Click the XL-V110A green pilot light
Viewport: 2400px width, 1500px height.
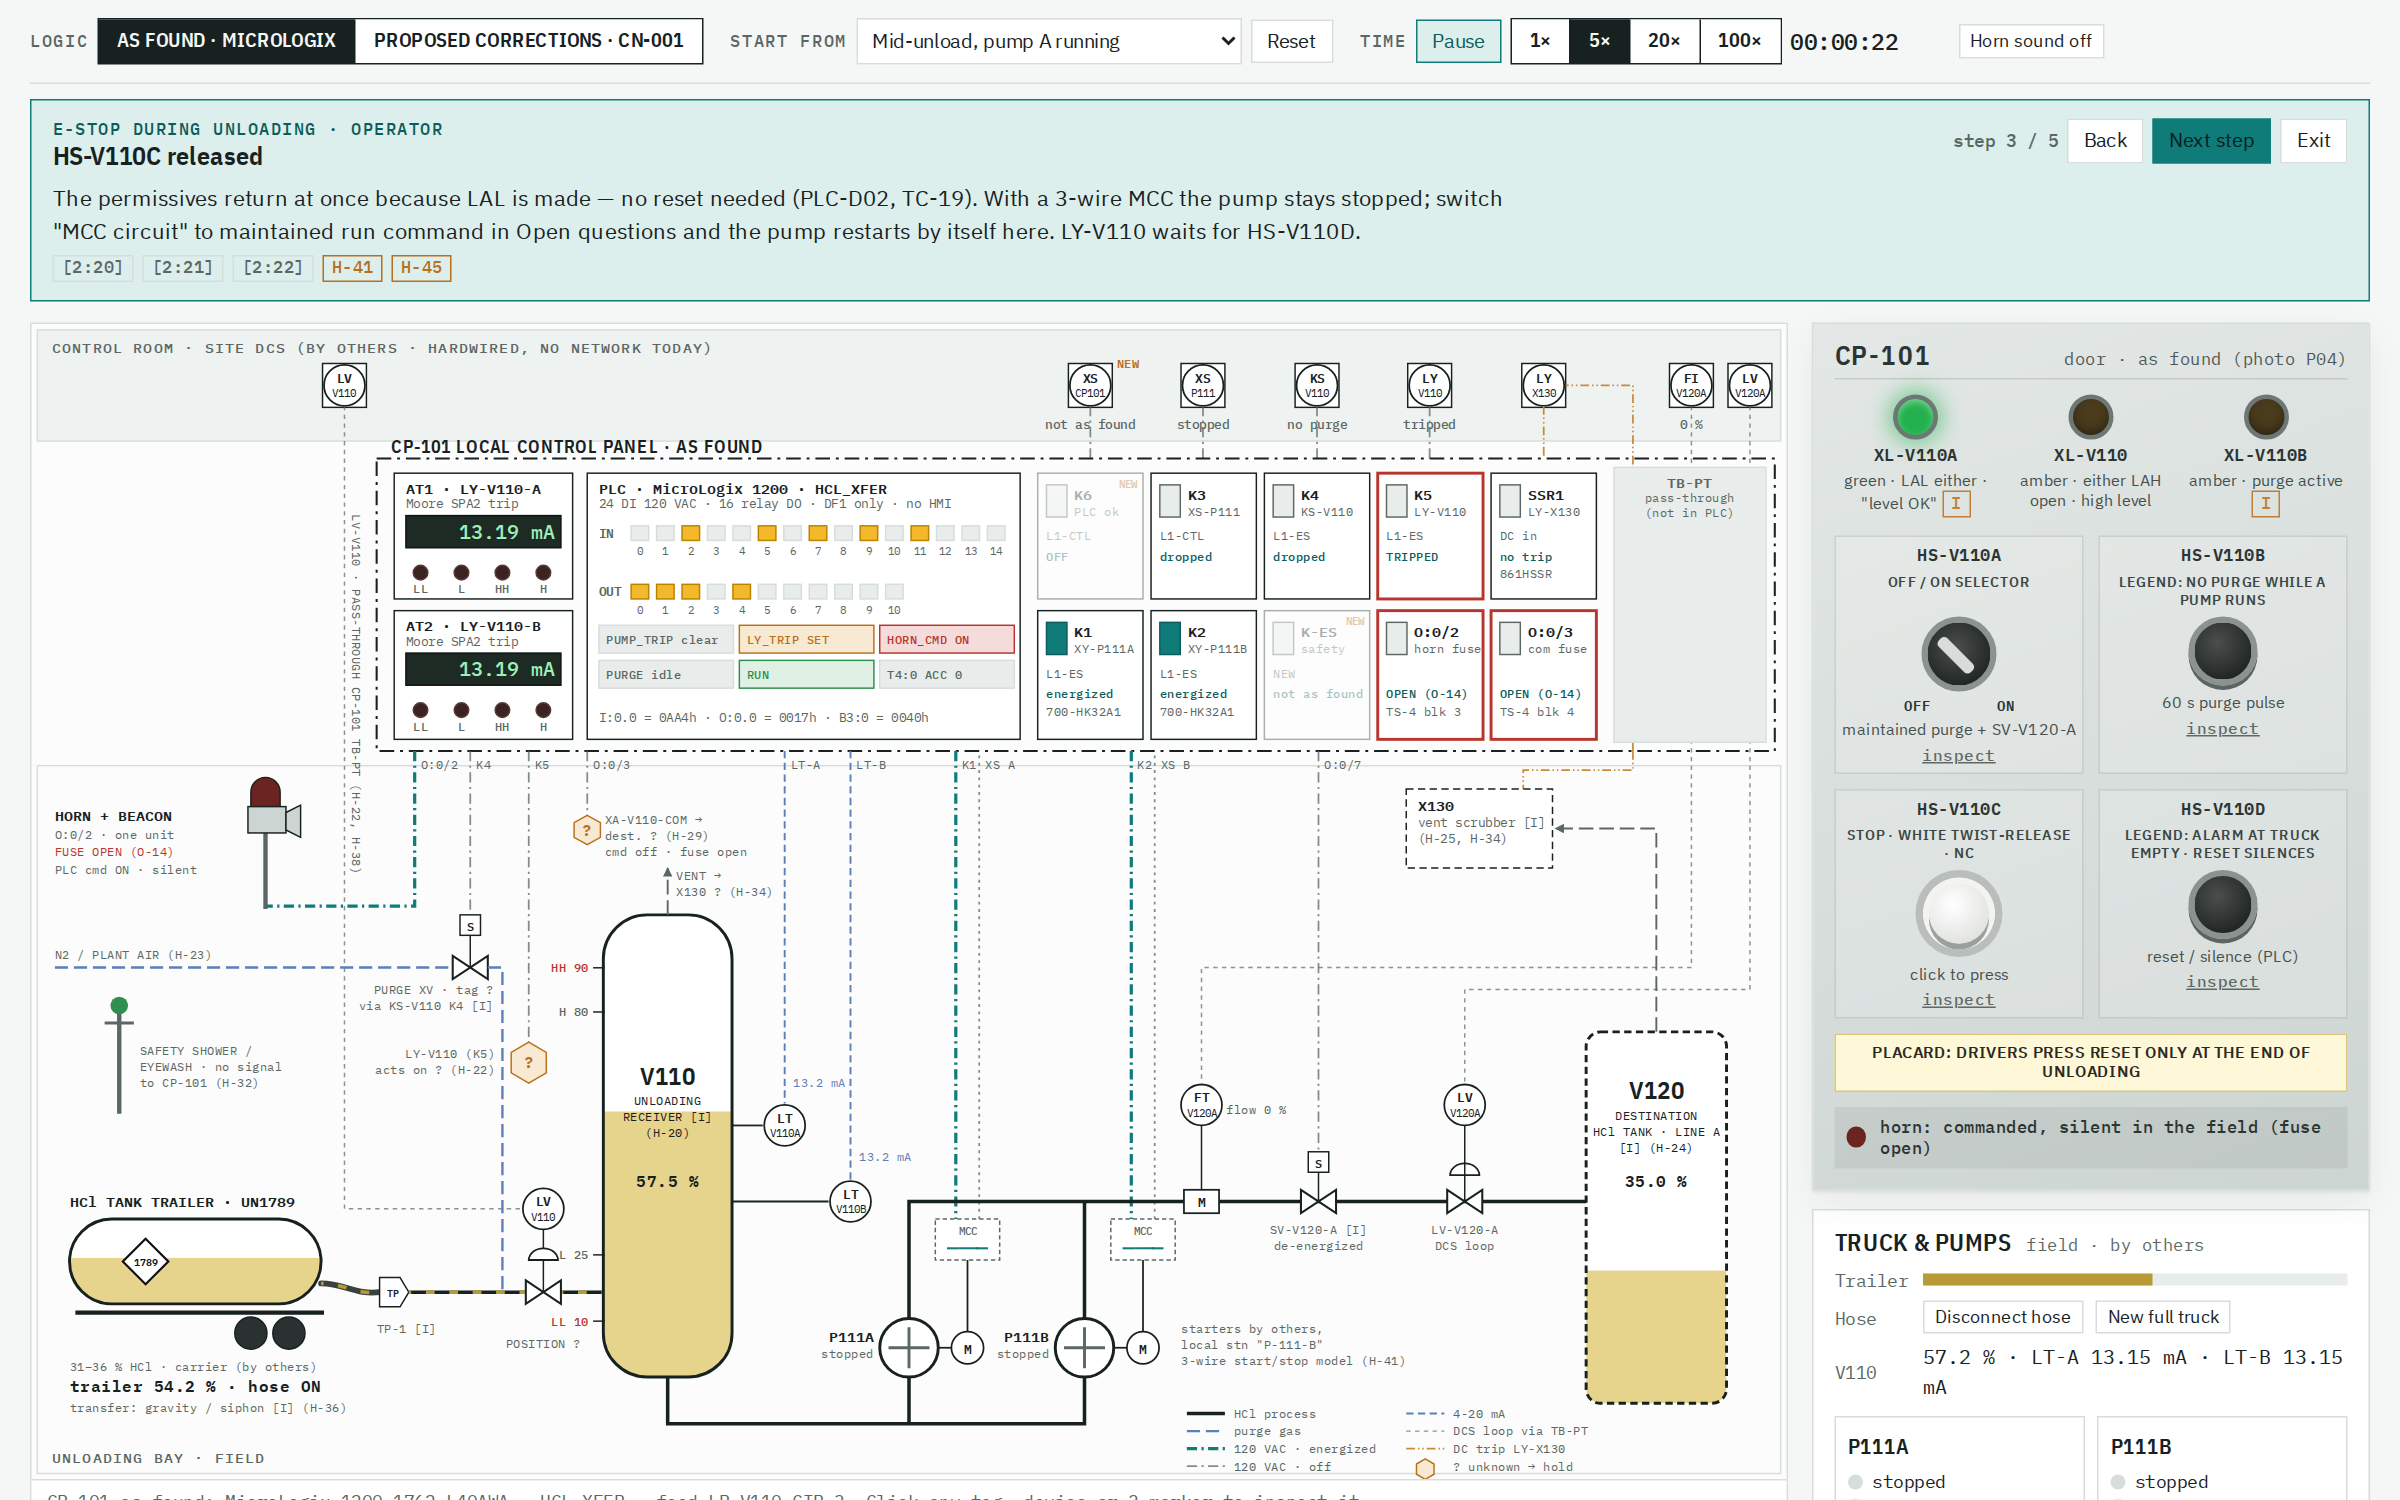point(1915,417)
